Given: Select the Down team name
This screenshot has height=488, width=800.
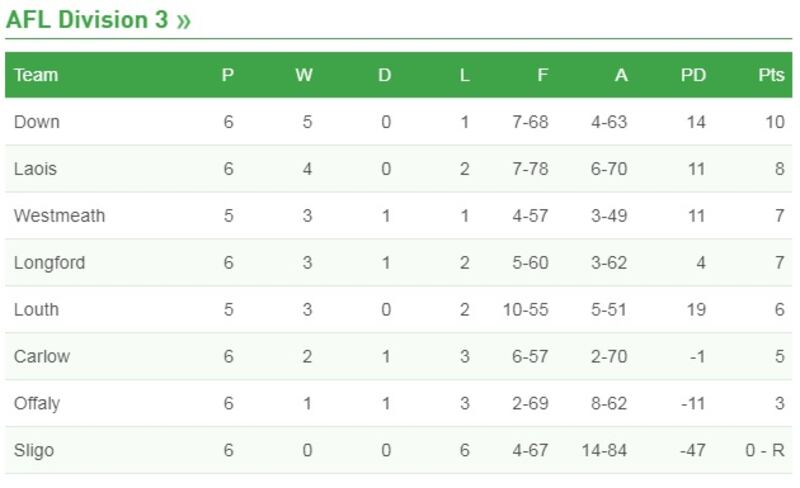Looking at the screenshot, I should pos(37,122).
